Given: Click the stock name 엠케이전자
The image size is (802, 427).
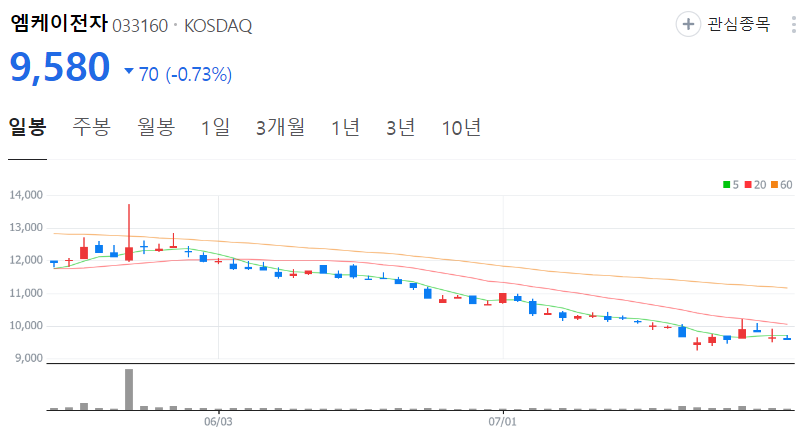Looking at the screenshot, I should coord(59,24).
